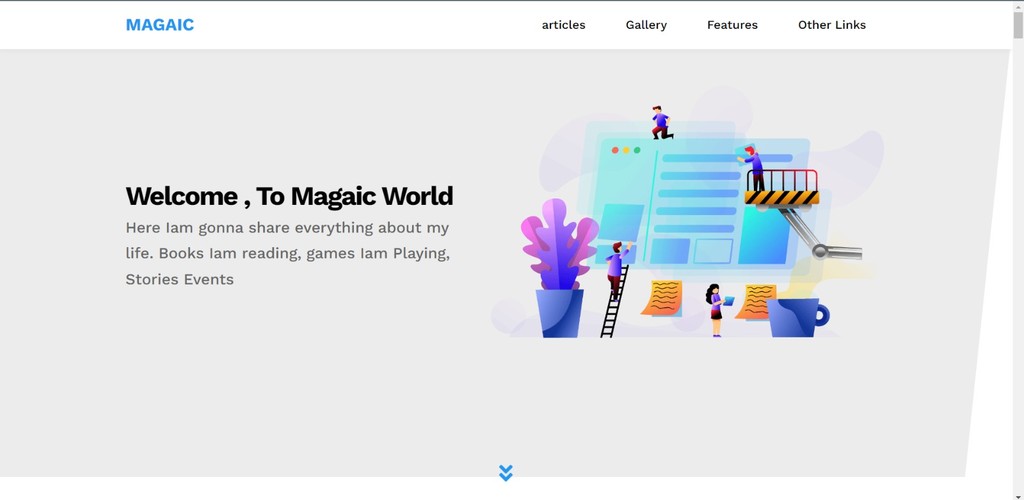The image size is (1024, 500).
Task: Click the orange sticky note beside the mug
Action: click(x=756, y=301)
